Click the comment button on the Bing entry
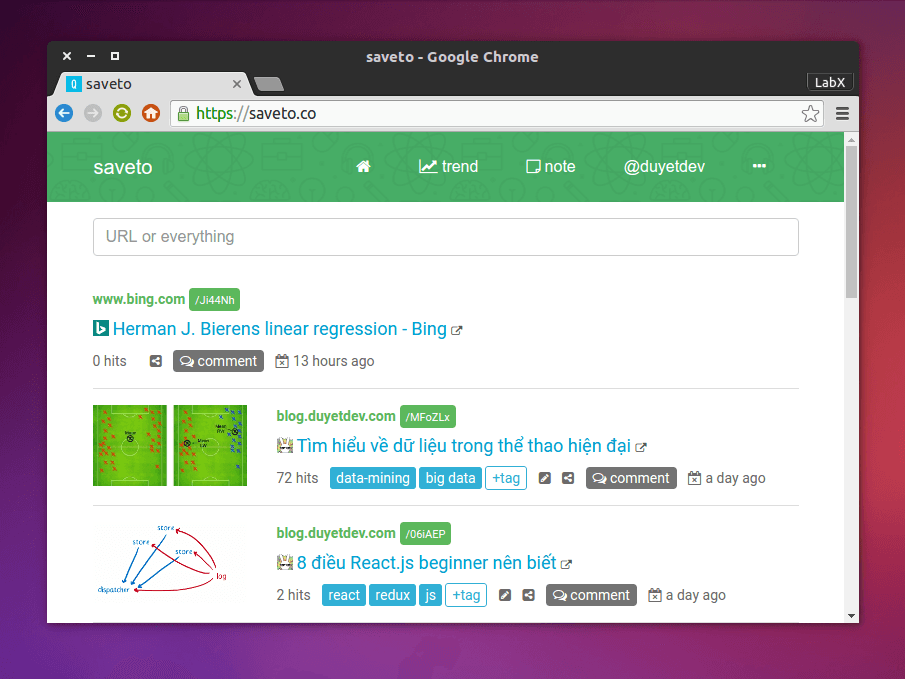Image resolution: width=905 pixels, height=679 pixels. 218,361
